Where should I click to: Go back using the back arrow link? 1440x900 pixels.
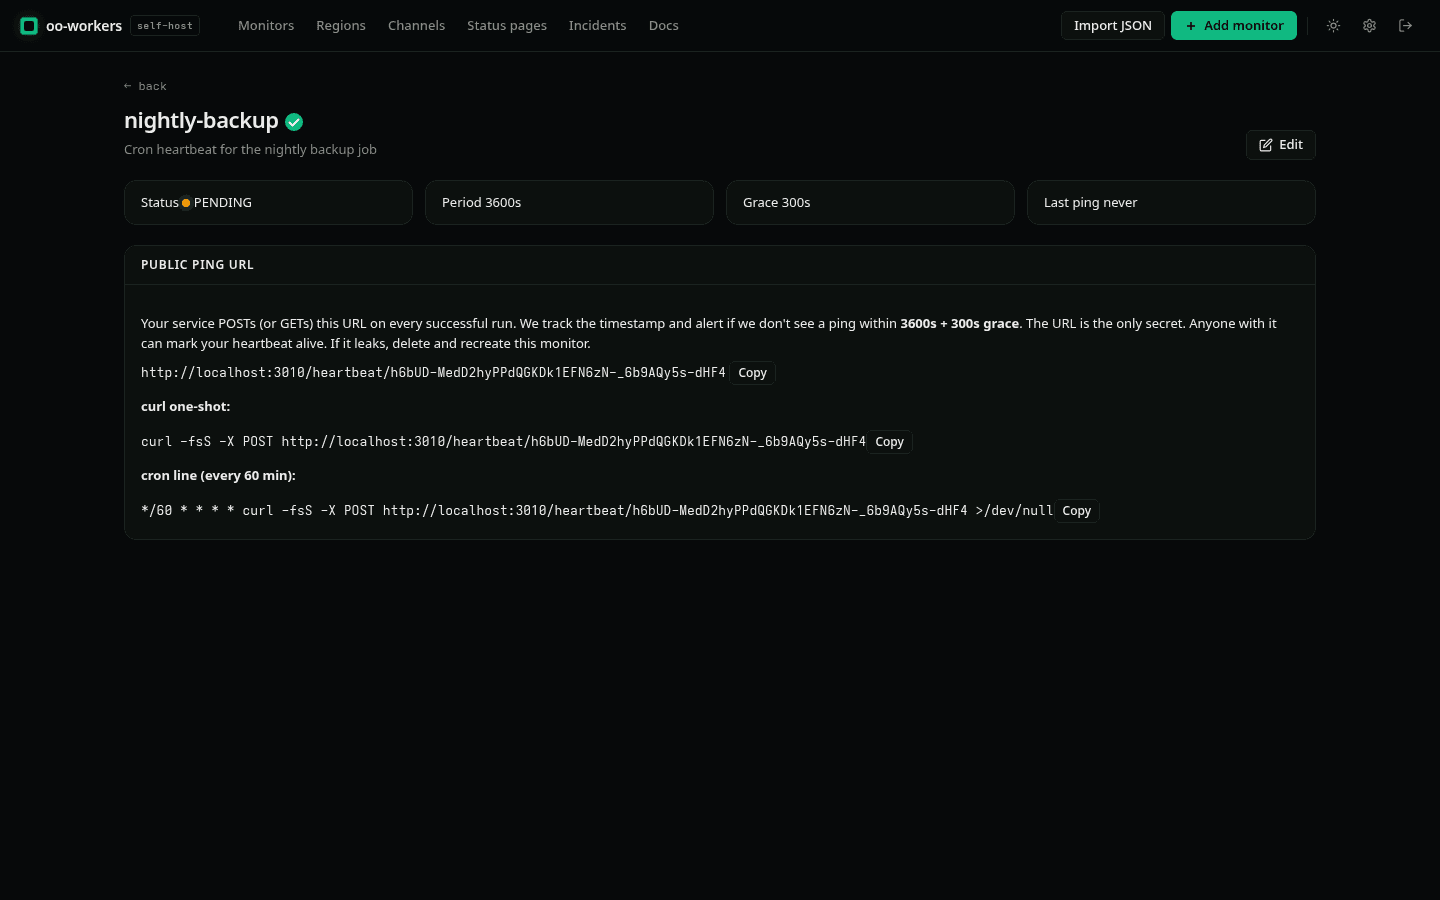tap(145, 86)
